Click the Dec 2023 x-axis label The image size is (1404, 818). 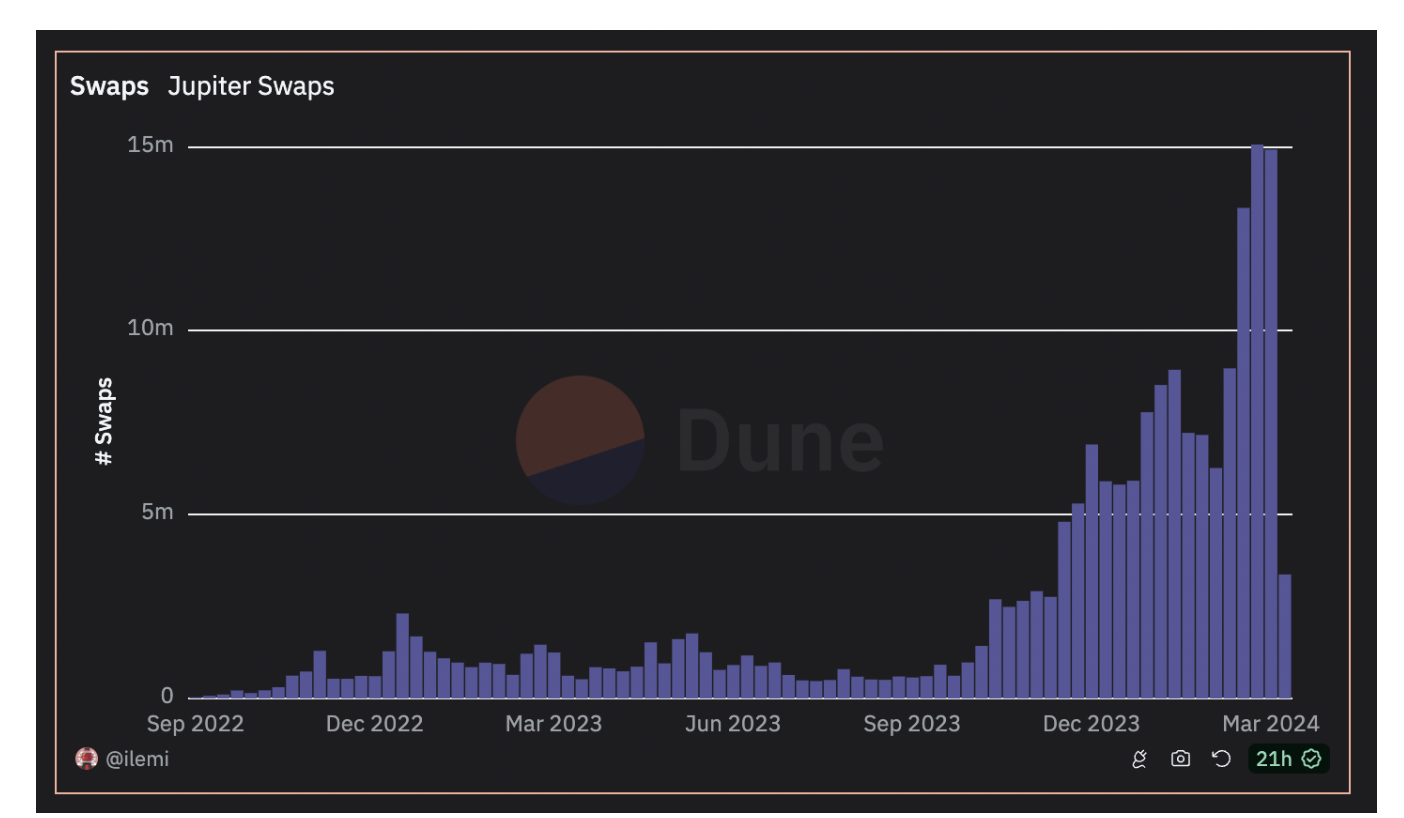1091,724
